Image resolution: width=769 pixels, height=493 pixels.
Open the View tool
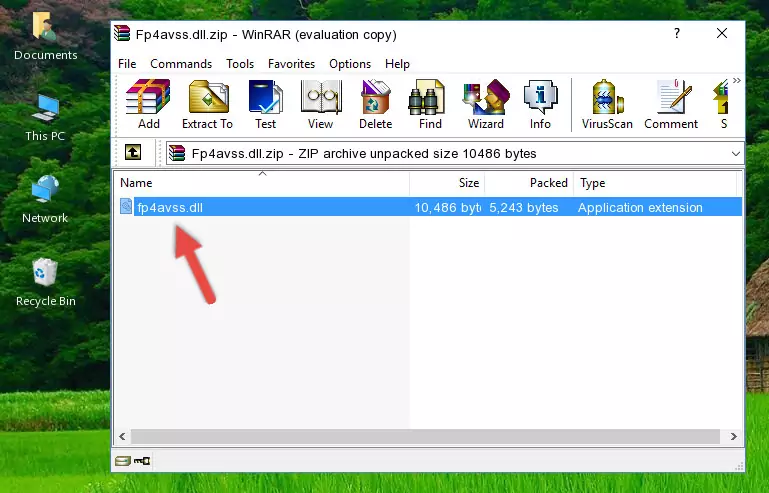click(x=321, y=104)
